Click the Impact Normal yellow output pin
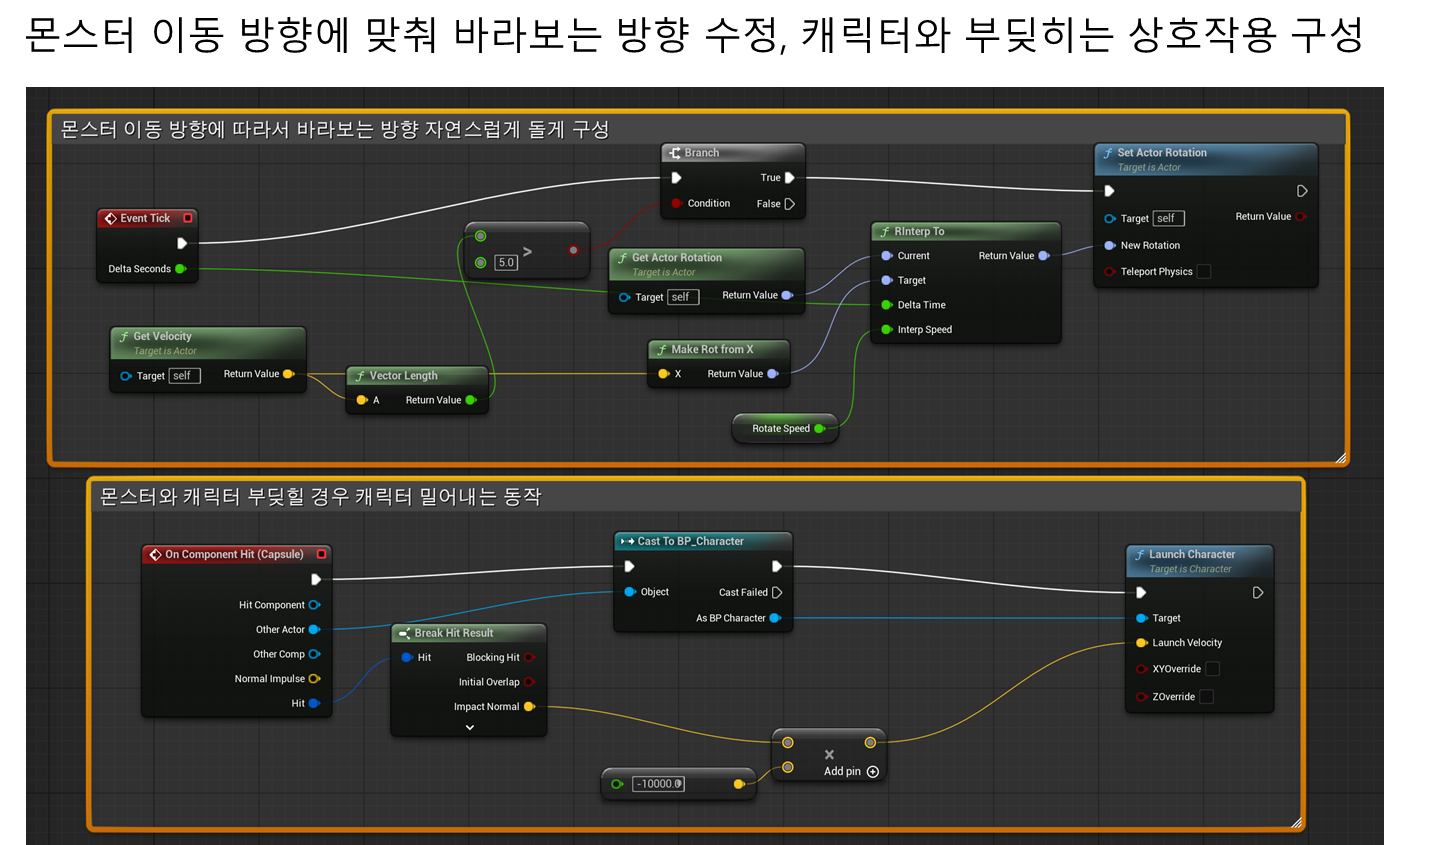This screenshot has height=845, width=1438. click(x=529, y=707)
